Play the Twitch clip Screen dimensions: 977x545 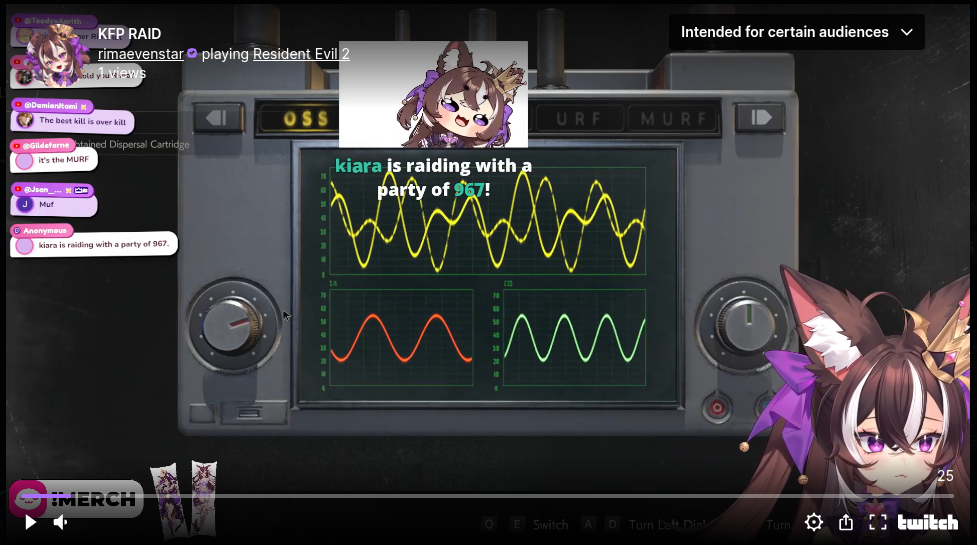30,522
